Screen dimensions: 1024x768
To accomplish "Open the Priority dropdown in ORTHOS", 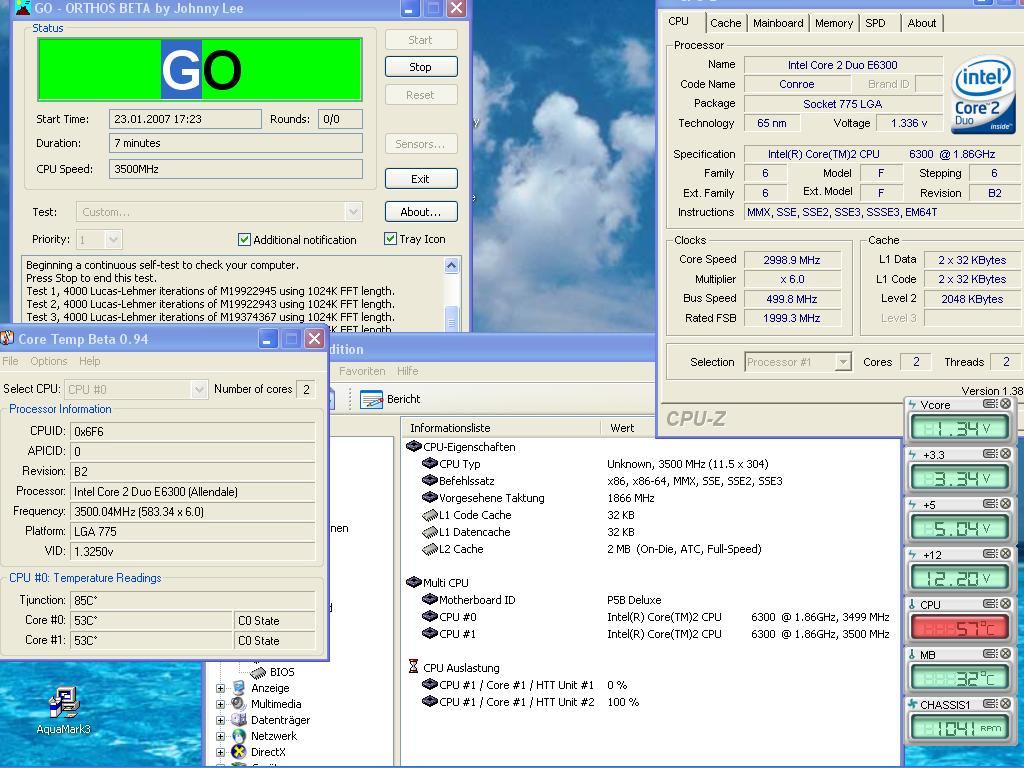I will (x=114, y=240).
